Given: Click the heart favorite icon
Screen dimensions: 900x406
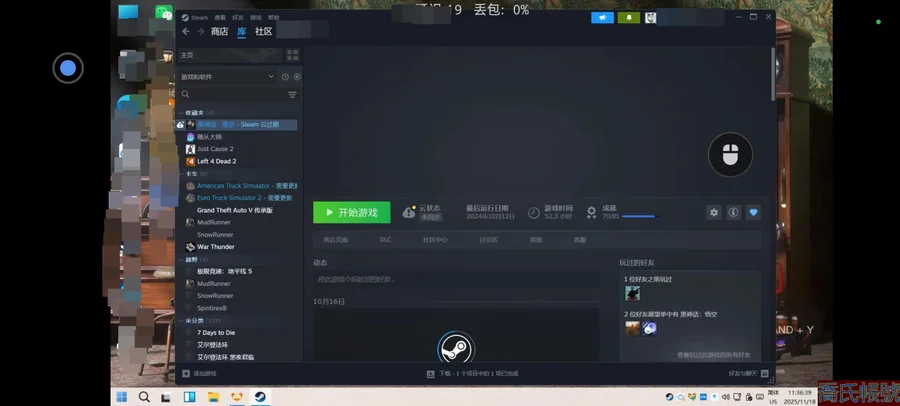Looking at the screenshot, I should pos(753,212).
